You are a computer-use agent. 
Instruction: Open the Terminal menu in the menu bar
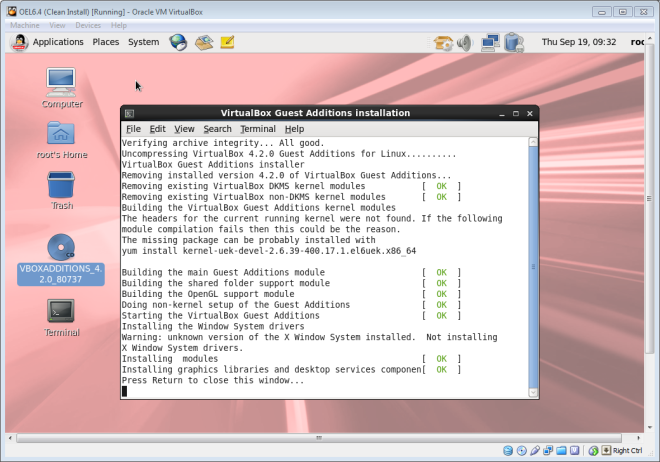coord(258,129)
